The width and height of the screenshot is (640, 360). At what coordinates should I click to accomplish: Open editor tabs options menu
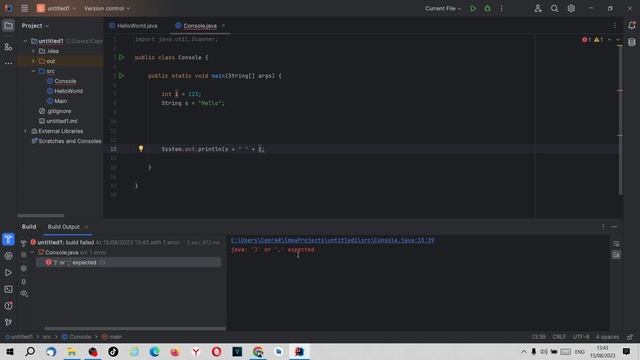(x=615, y=26)
